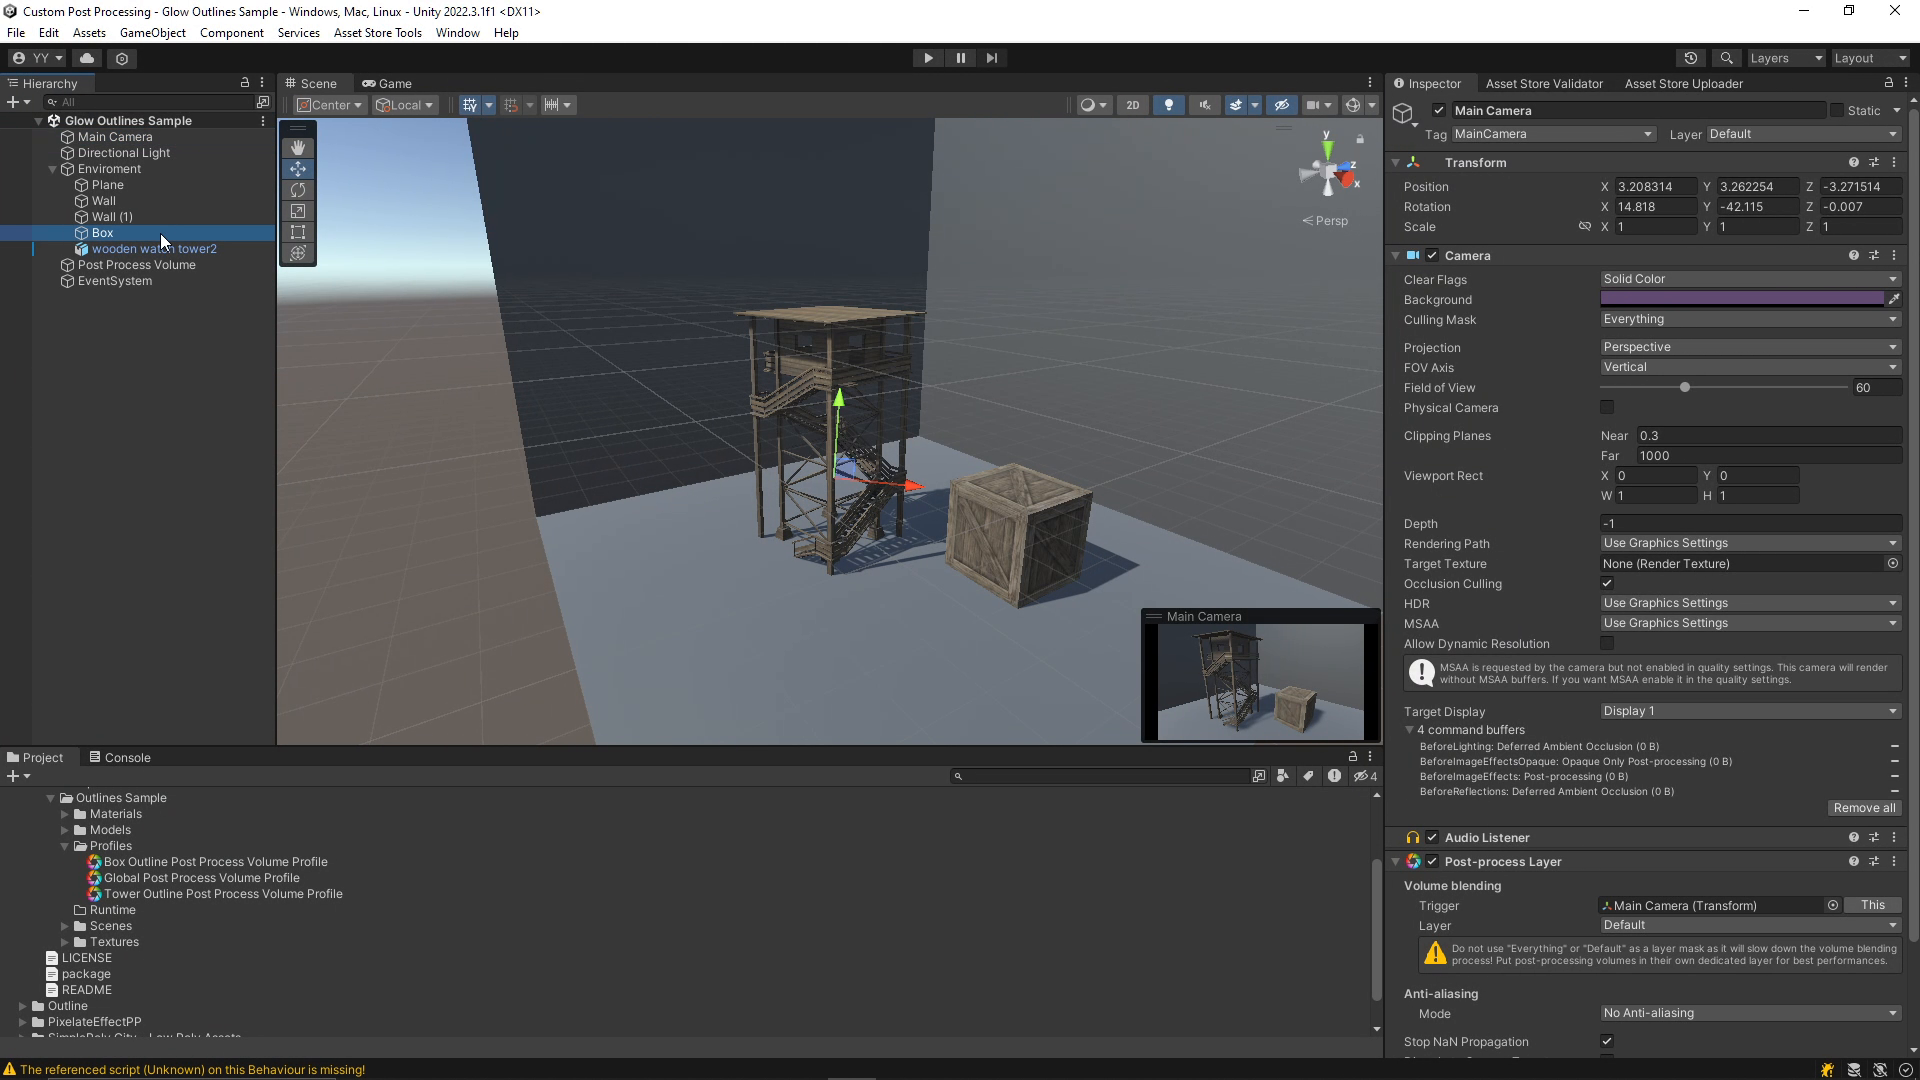Open Camera component presets icon
This screenshot has width=1920, height=1080.
click(1873, 256)
